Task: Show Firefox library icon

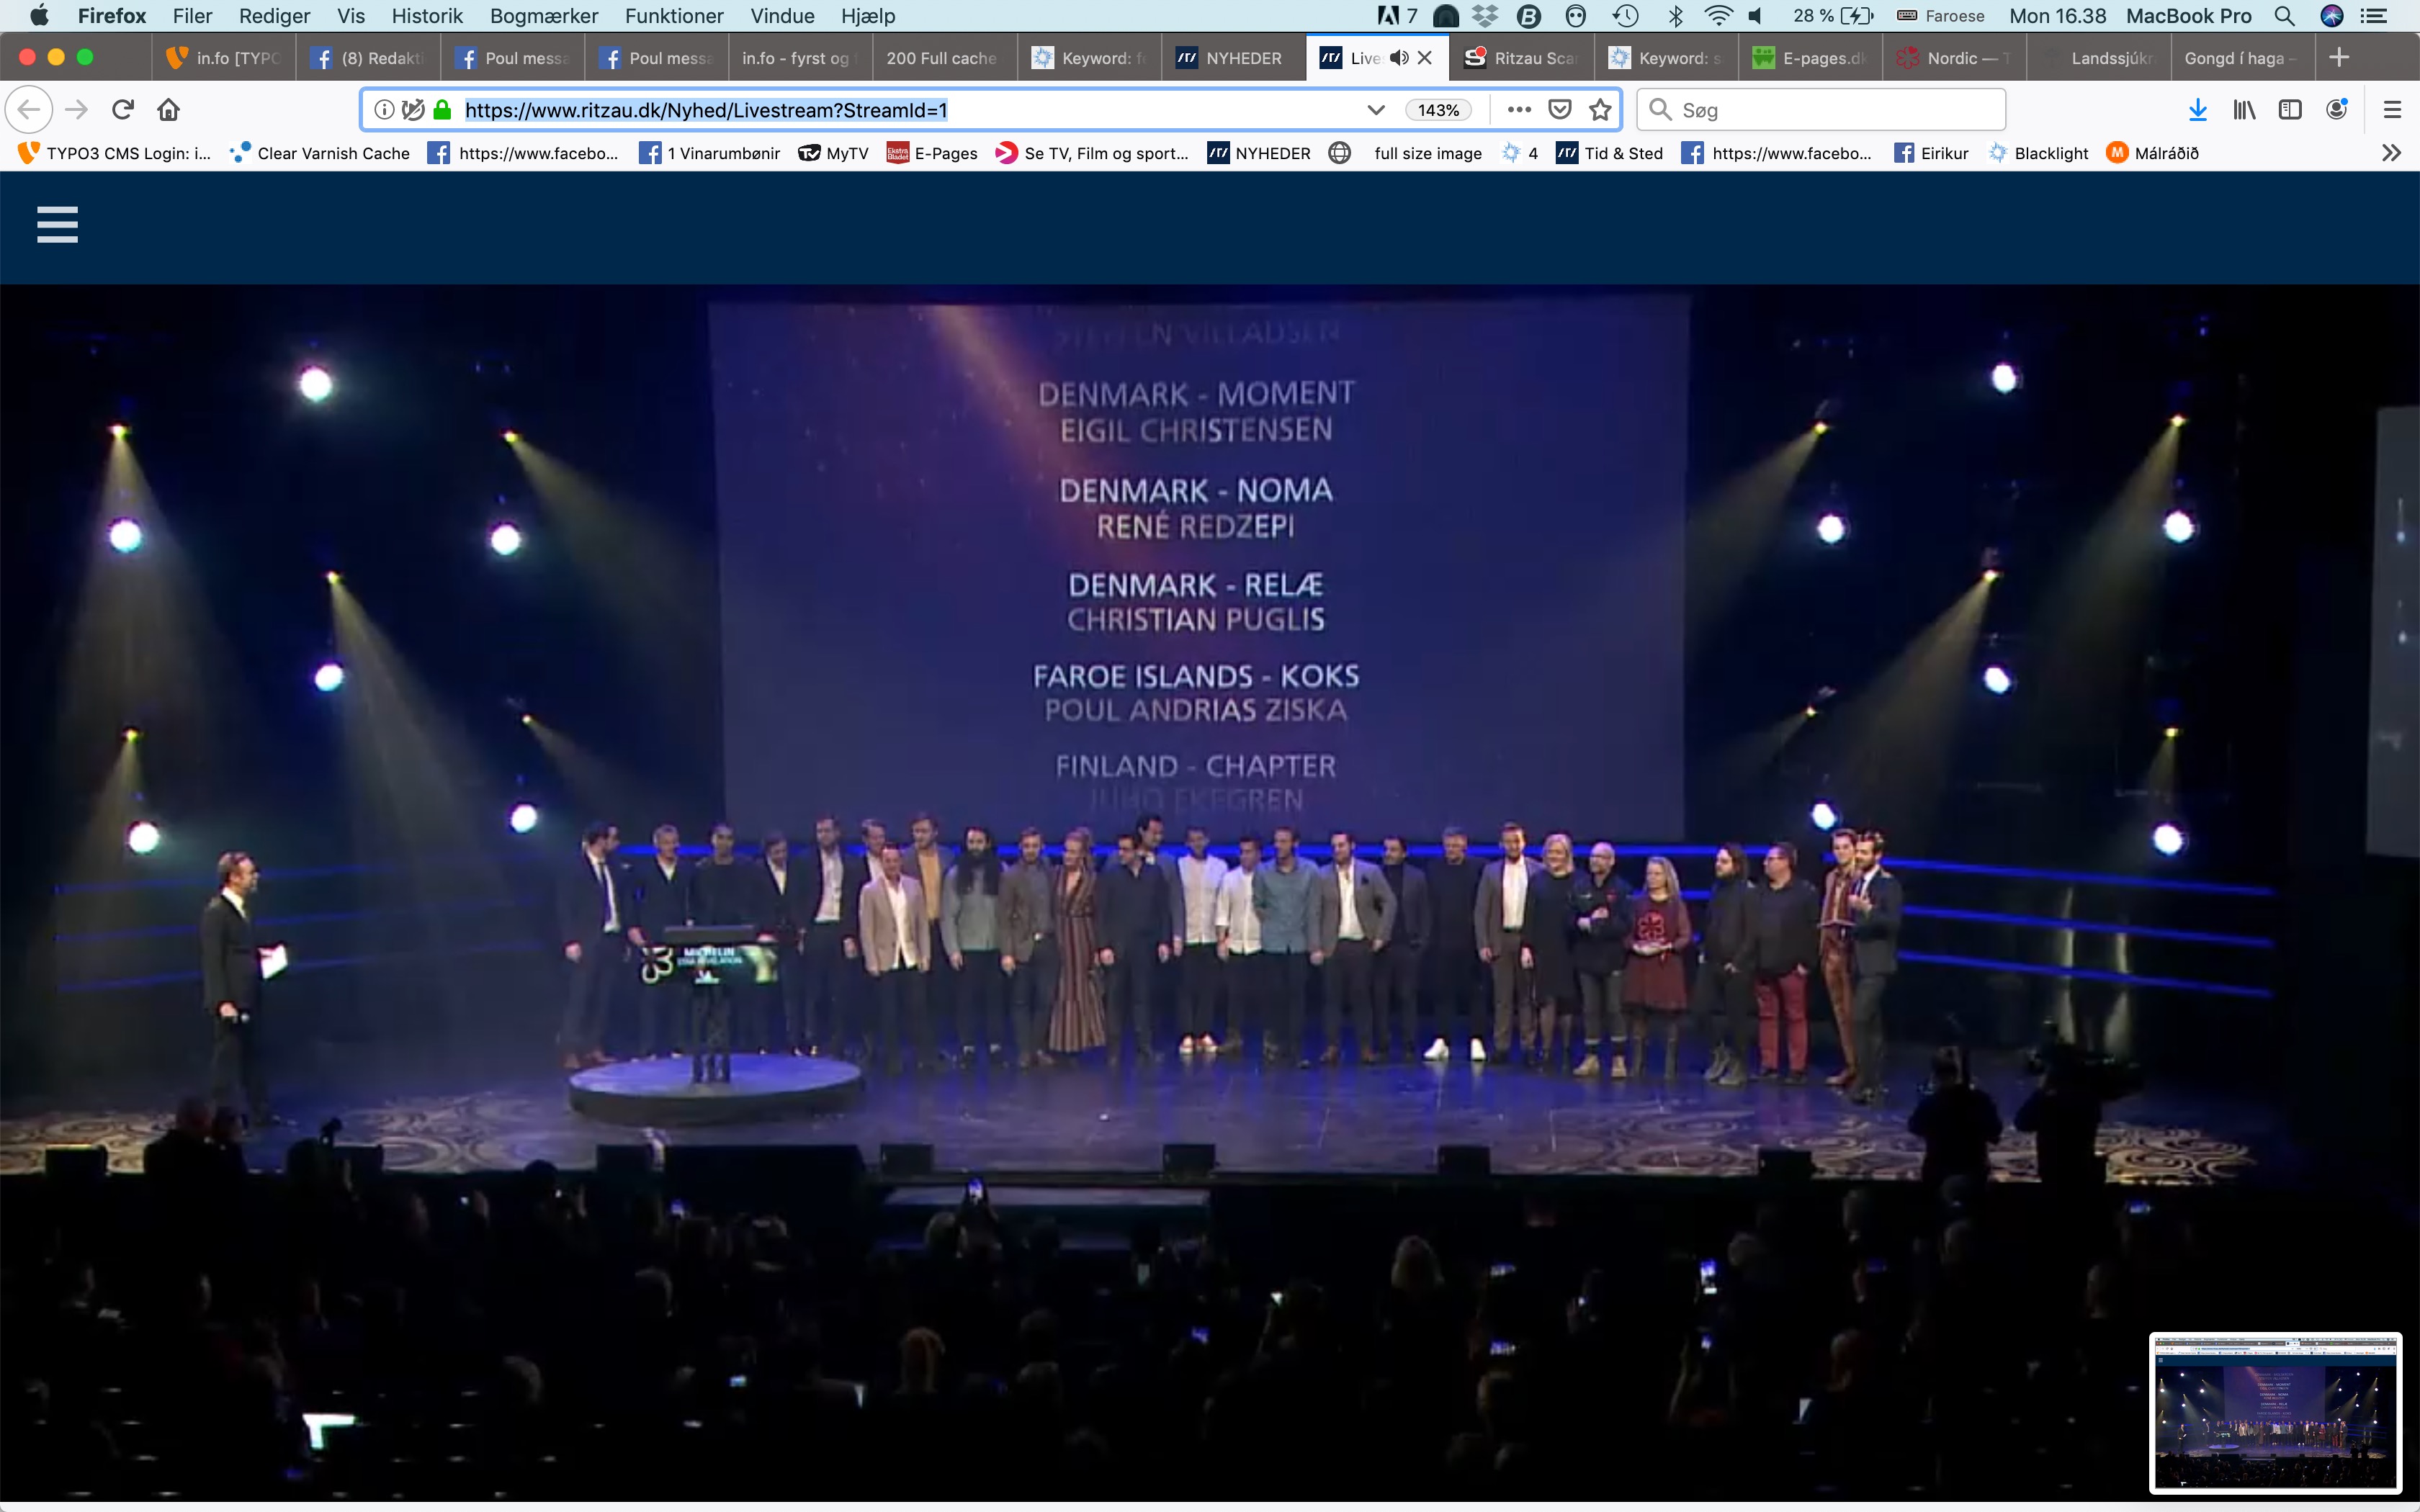Action: 2244,110
